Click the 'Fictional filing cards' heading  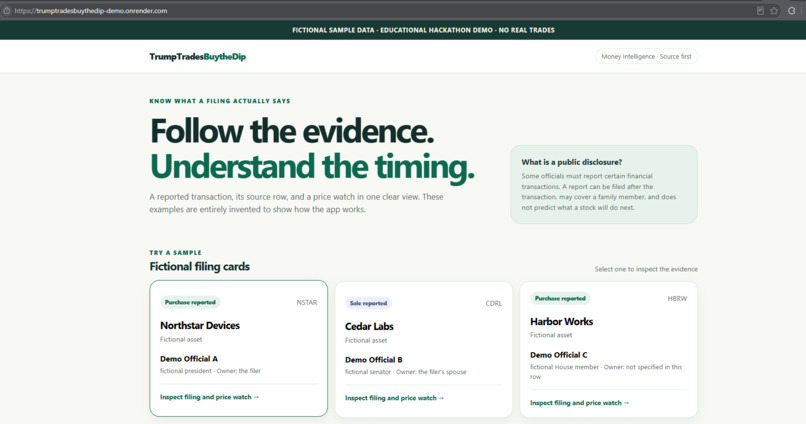(x=199, y=266)
